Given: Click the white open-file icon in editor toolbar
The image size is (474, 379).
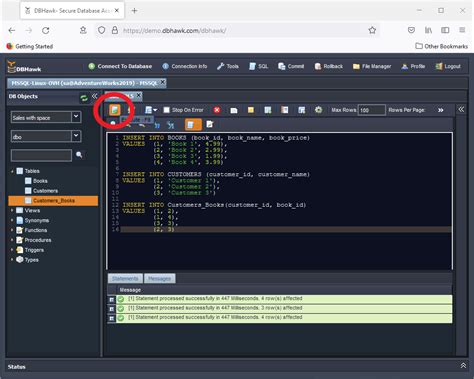Looking at the screenshot, I should (x=234, y=110).
